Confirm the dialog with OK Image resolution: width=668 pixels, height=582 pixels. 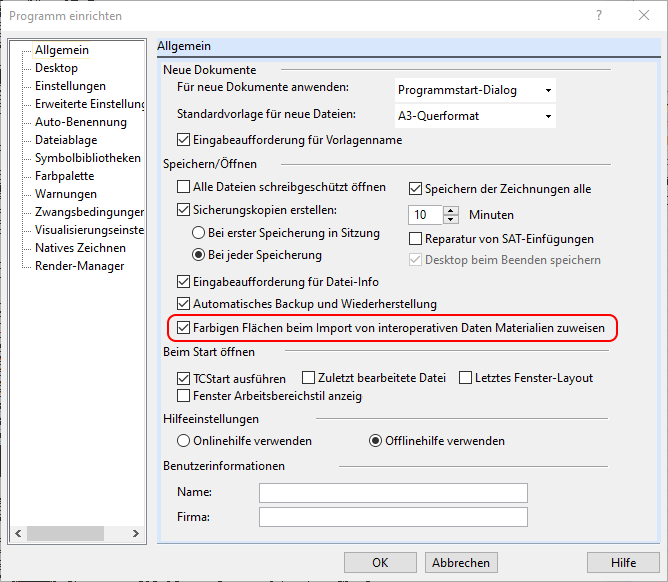380,563
